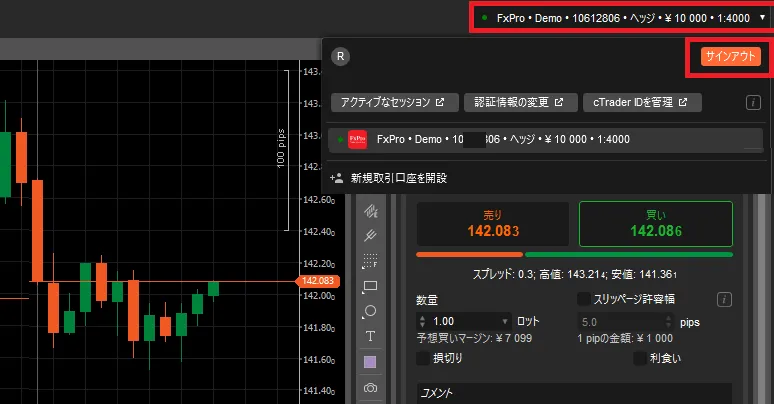The width and height of the screenshot is (774, 404).
Task: Take a chart snapshot with camera icon
Action: tap(370, 388)
